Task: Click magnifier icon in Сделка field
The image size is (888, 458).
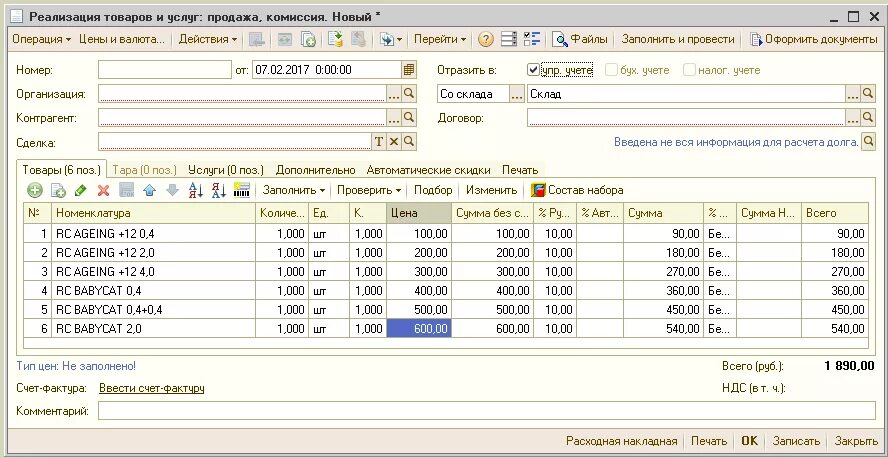Action: click(409, 142)
